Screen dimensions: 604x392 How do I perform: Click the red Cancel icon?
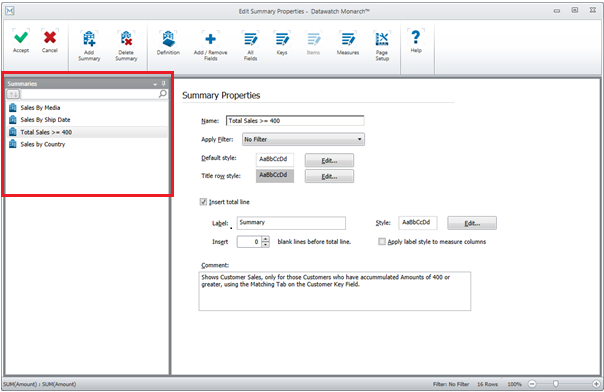click(x=50, y=37)
